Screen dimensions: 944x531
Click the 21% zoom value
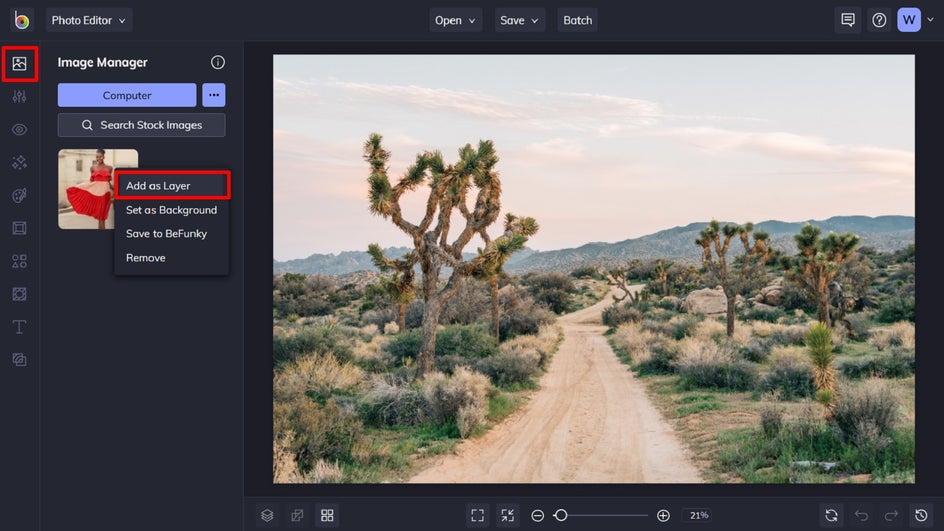coord(698,515)
